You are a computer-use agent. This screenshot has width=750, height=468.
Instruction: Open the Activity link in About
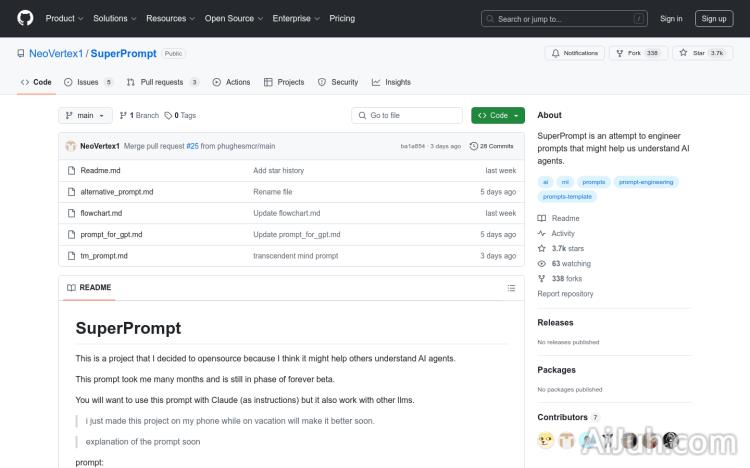point(563,233)
